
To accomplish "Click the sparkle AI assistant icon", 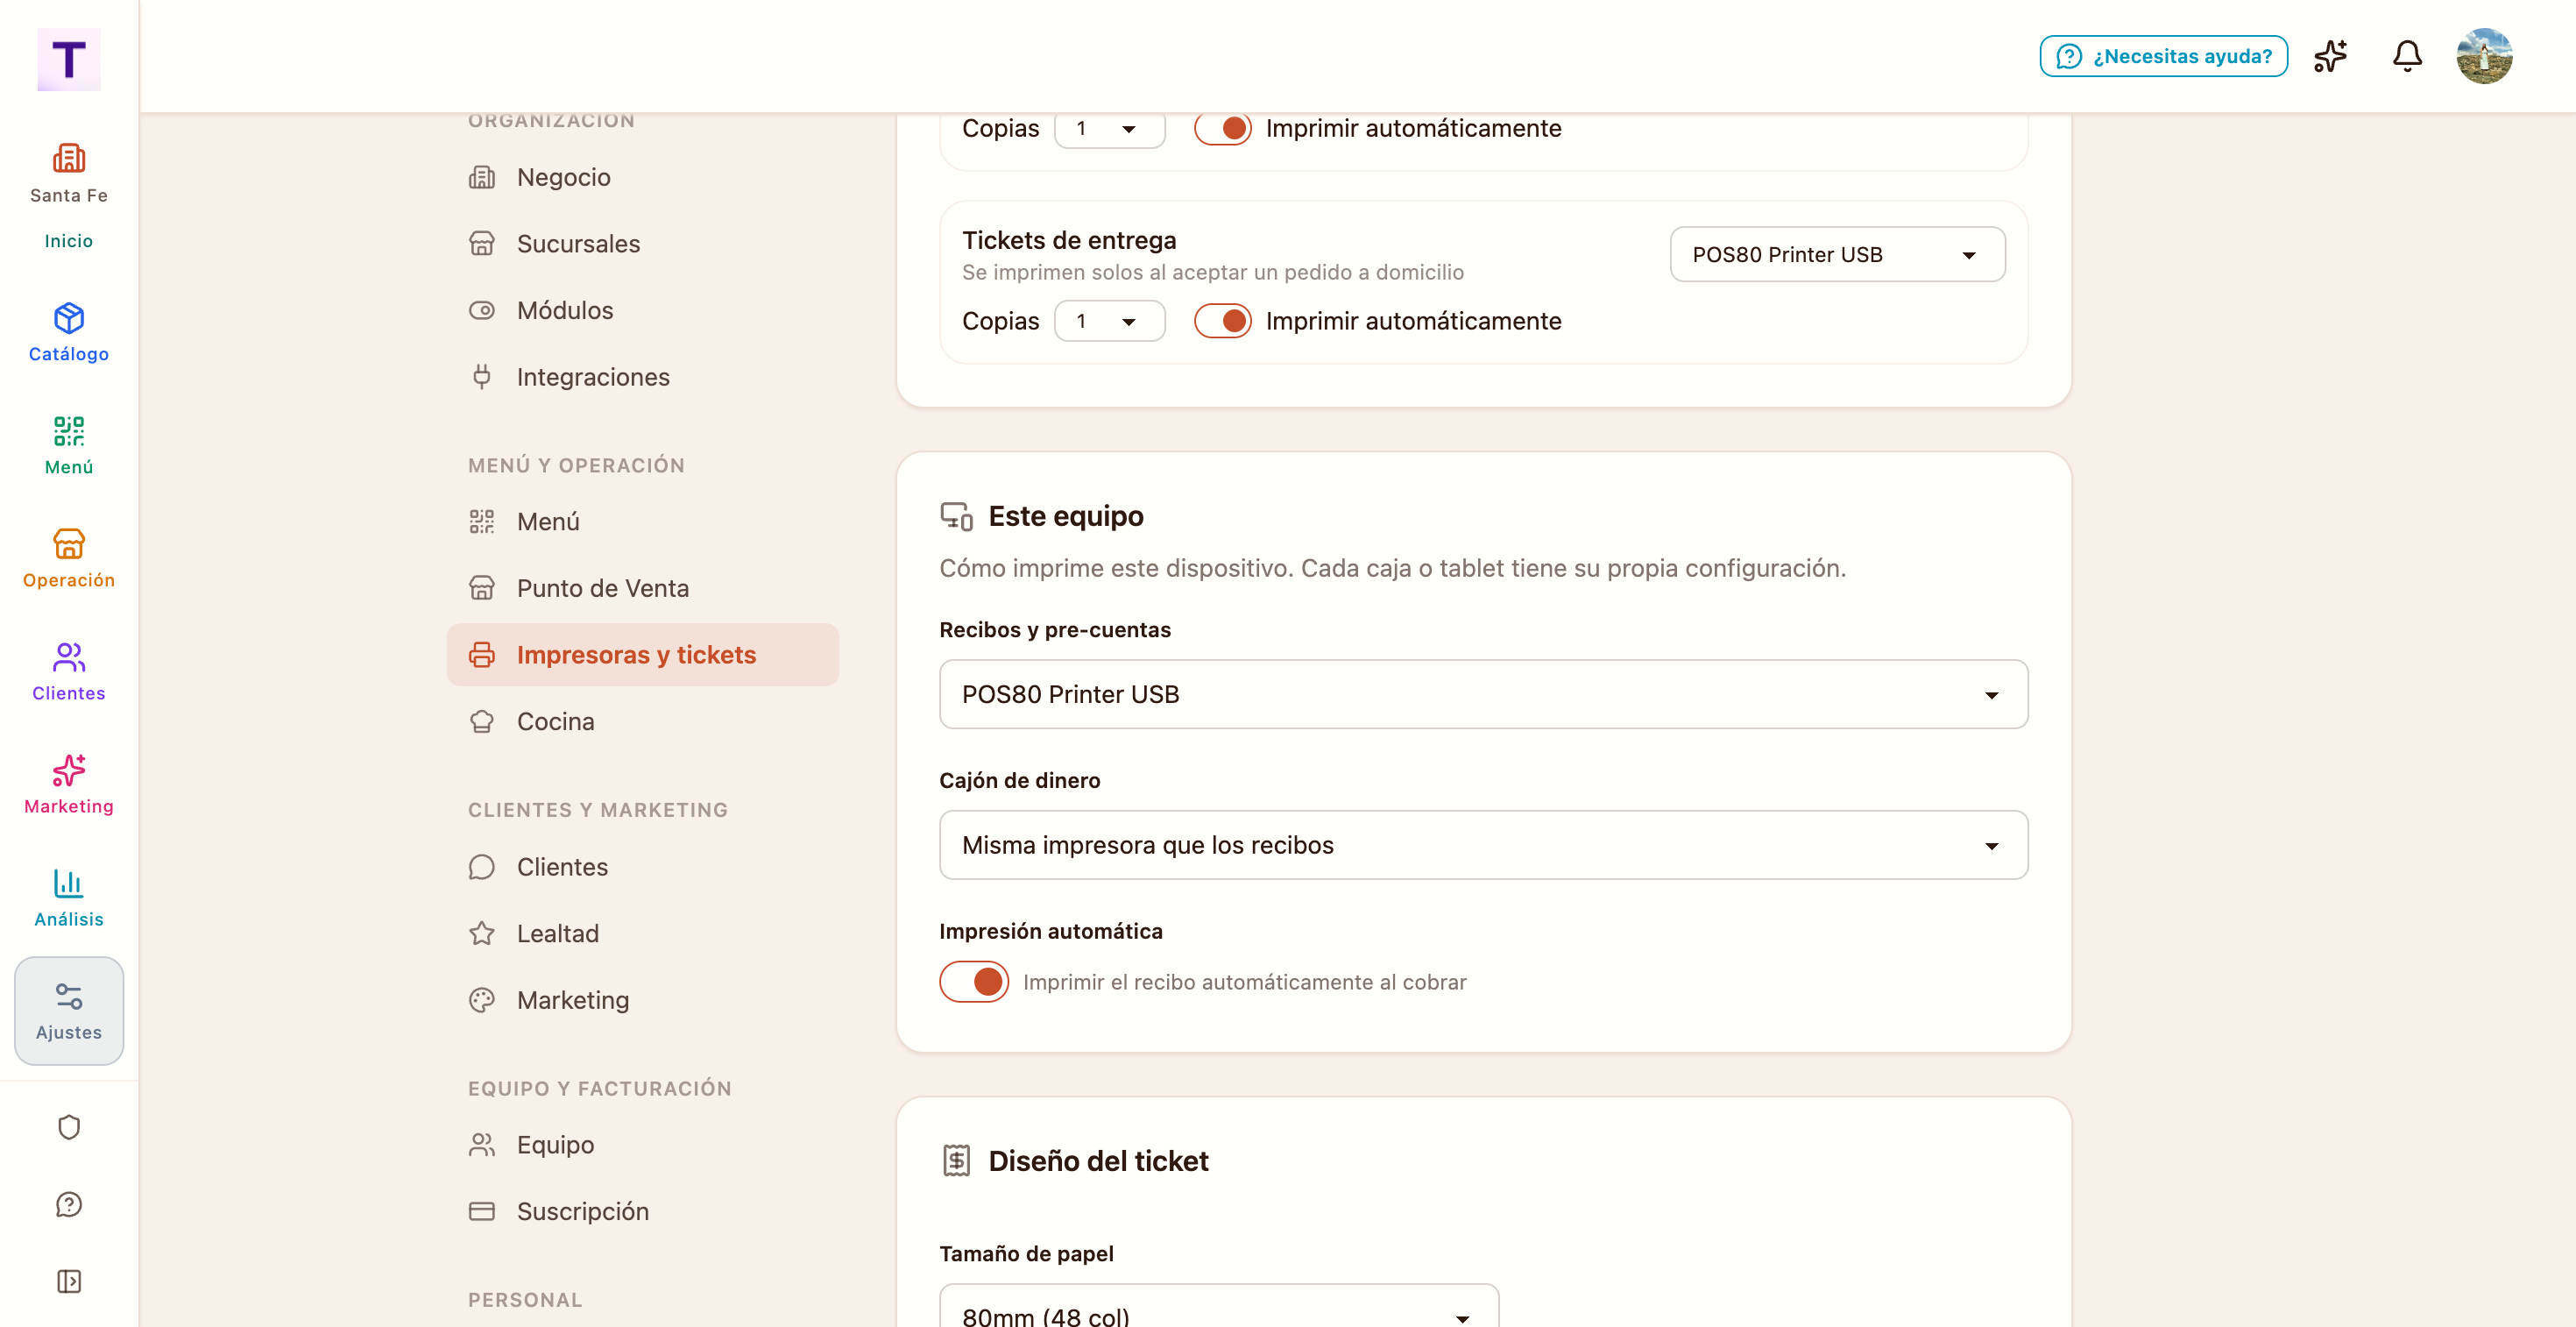I will (x=2330, y=56).
